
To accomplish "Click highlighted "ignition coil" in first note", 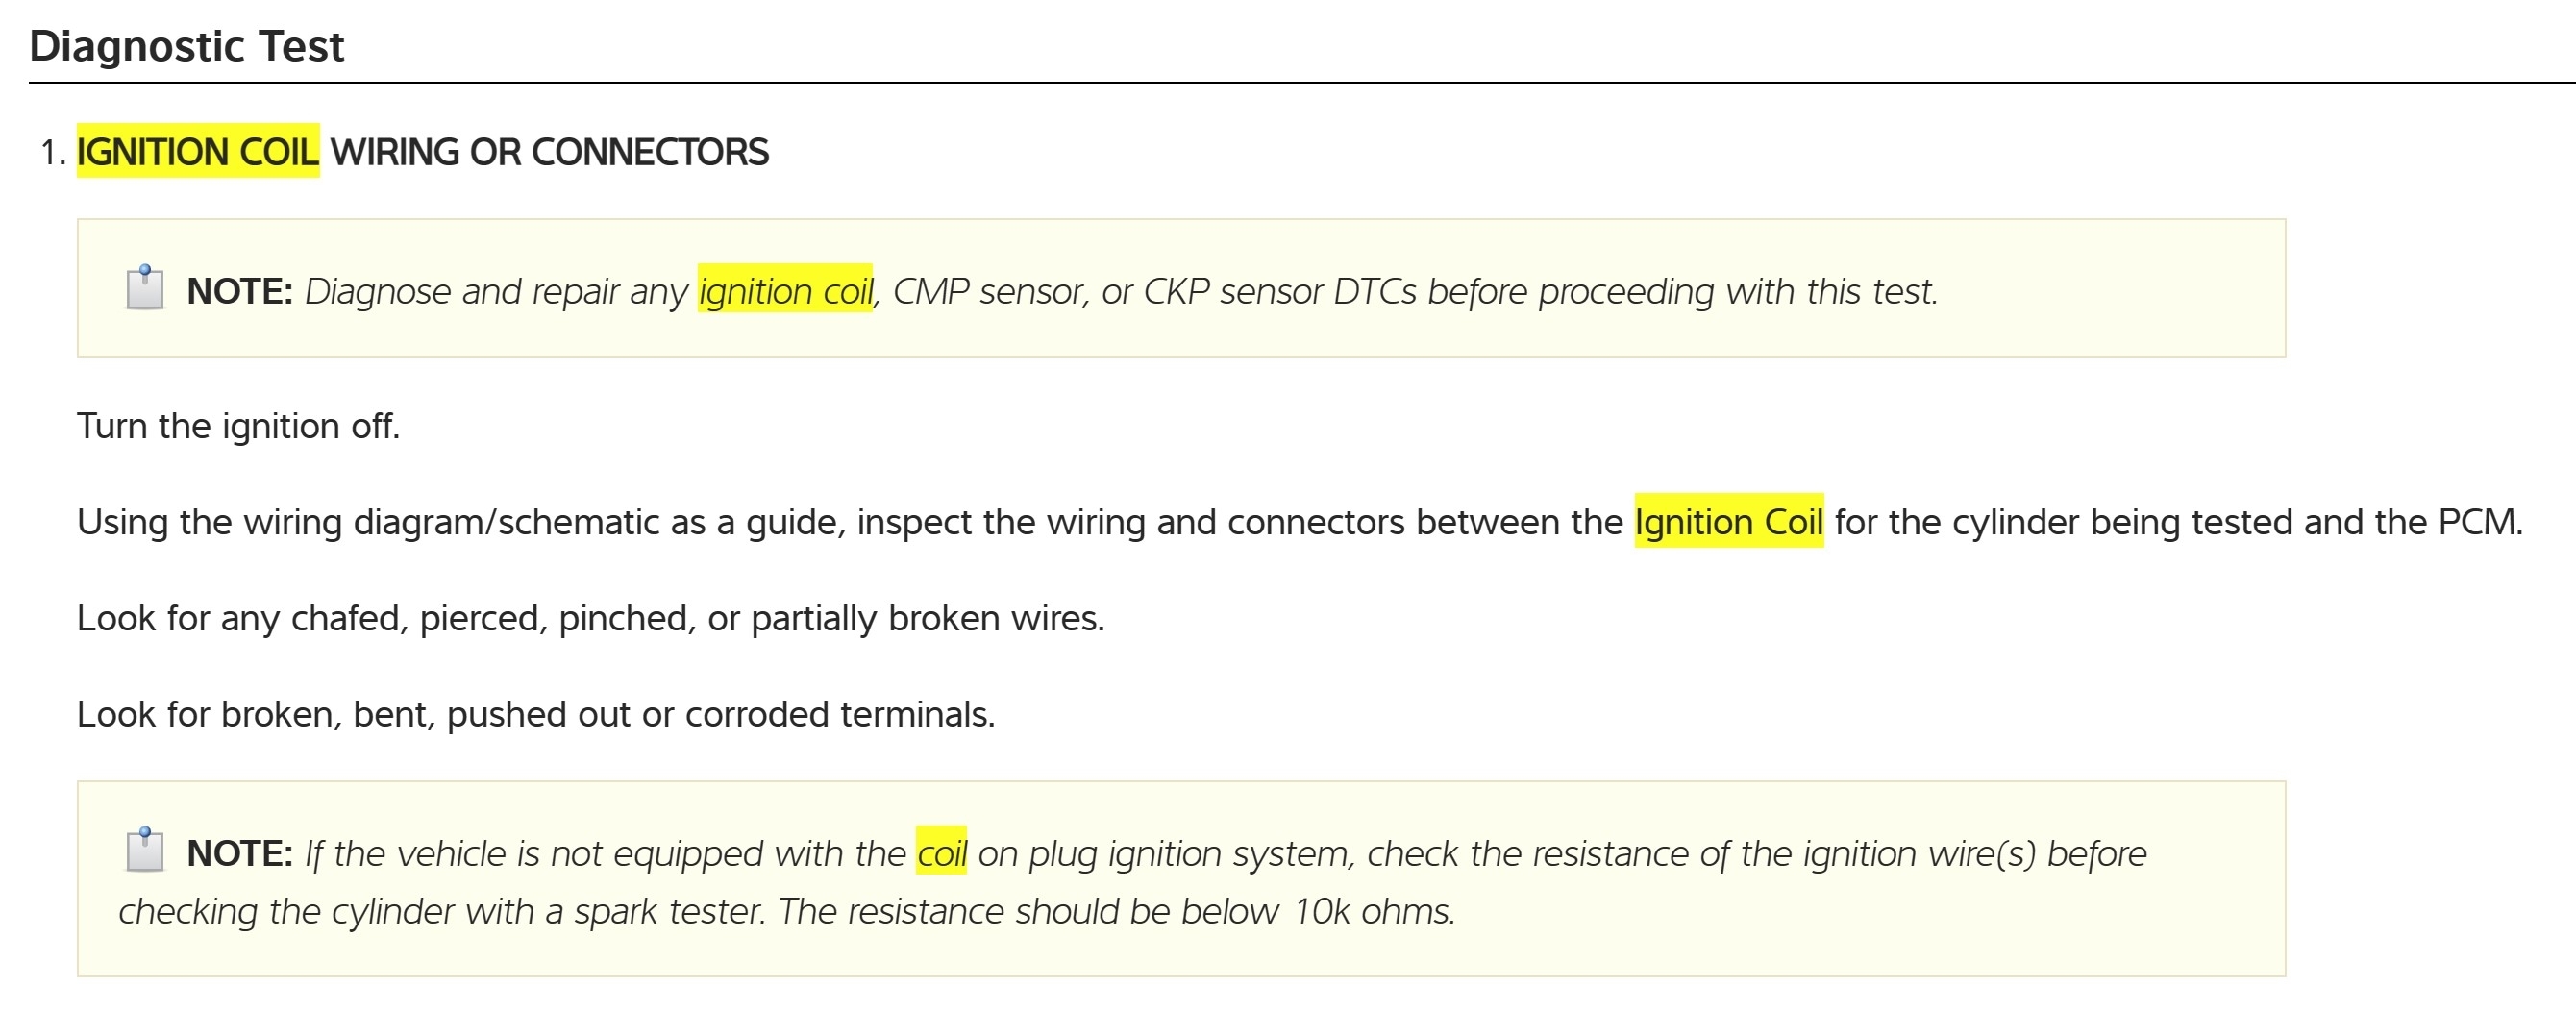I will tap(785, 291).
